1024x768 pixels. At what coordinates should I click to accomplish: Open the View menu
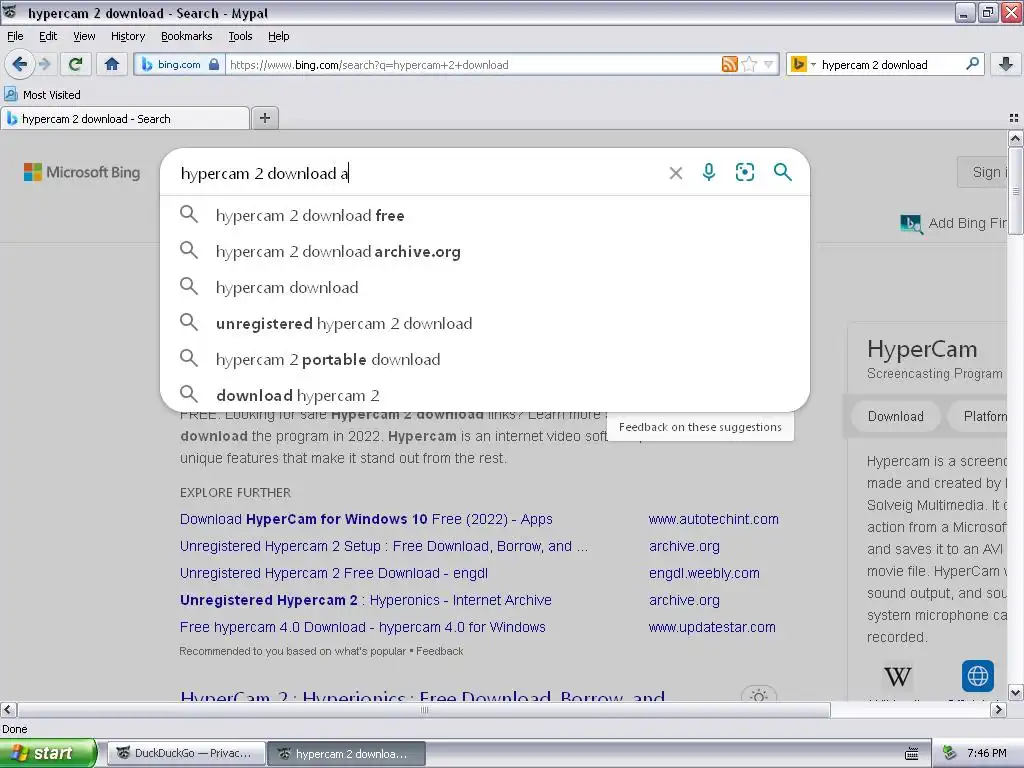[84, 36]
